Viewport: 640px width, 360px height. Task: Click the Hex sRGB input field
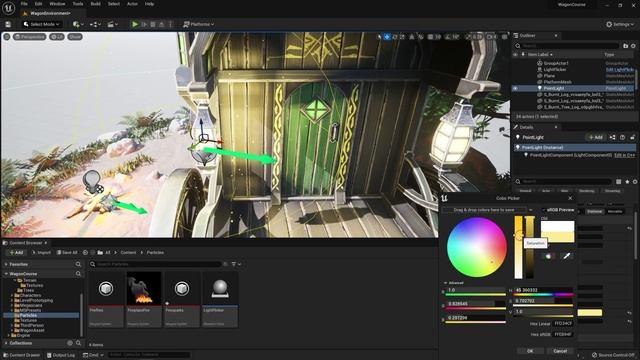tap(563, 334)
